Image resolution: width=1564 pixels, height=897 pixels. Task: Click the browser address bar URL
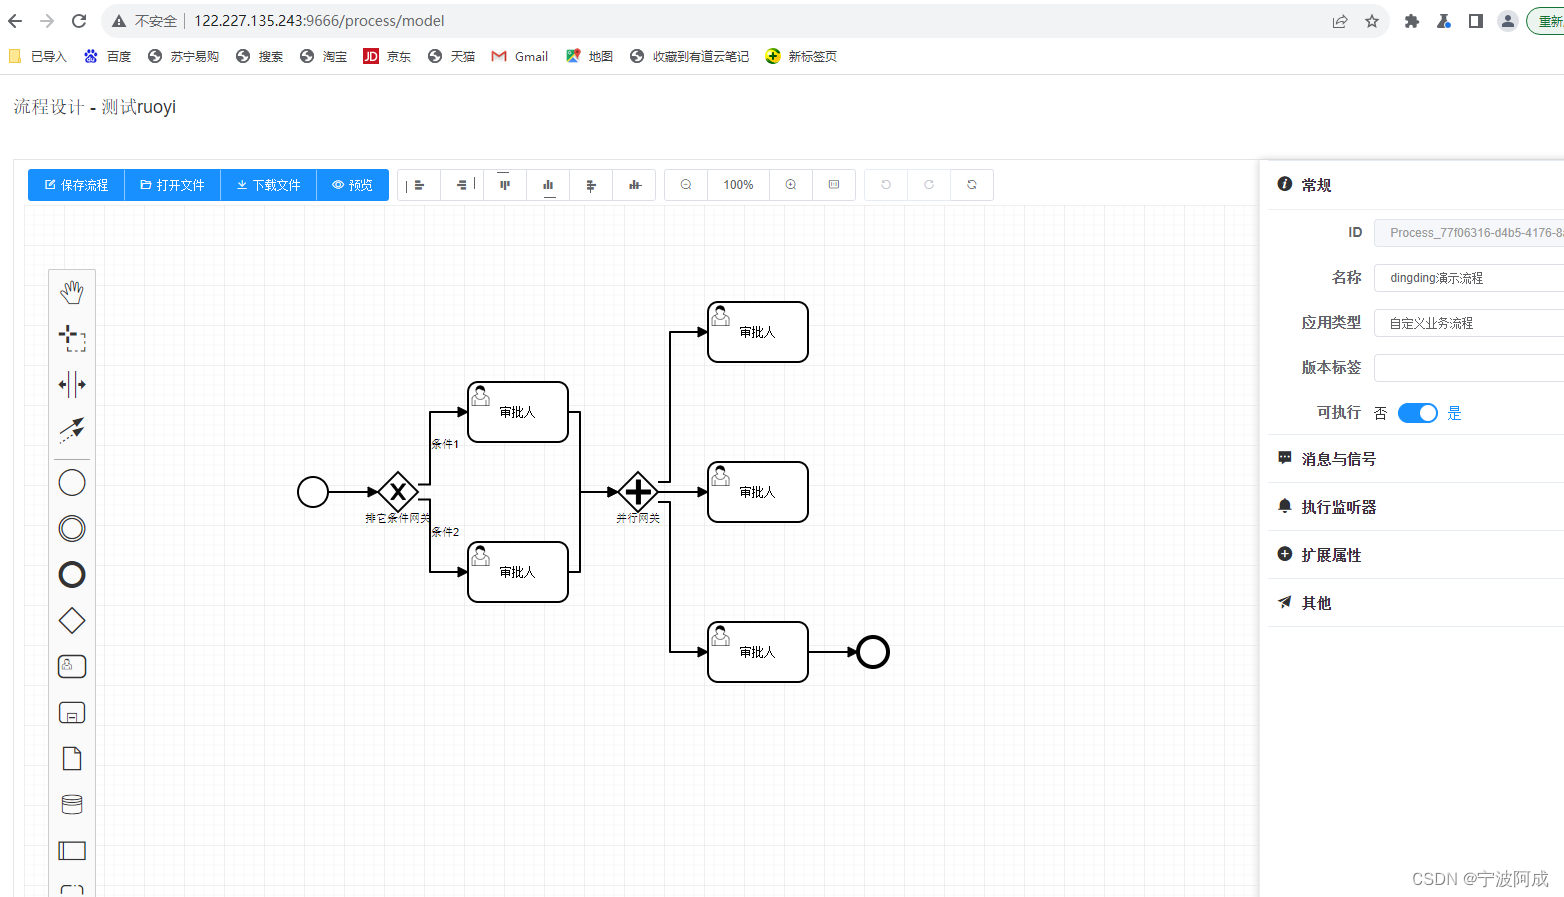tap(319, 21)
